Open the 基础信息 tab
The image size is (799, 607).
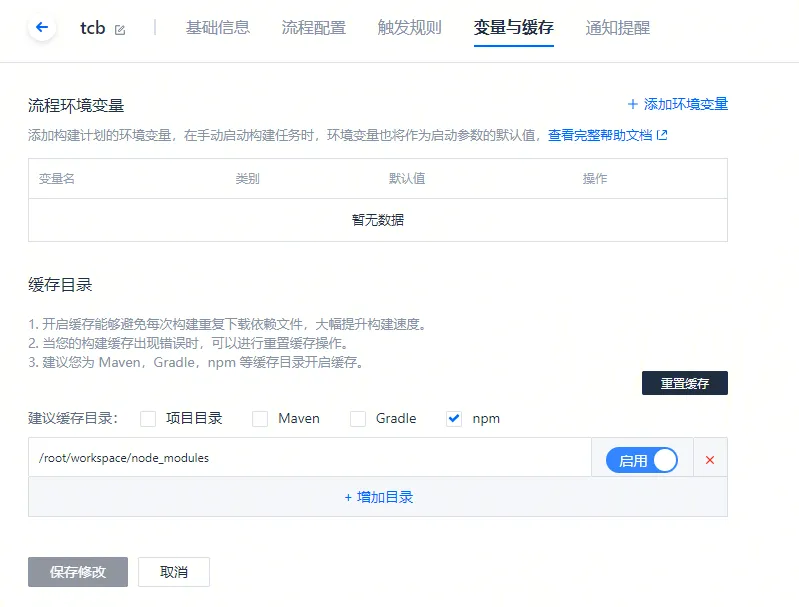pyautogui.click(x=217, y=28)
